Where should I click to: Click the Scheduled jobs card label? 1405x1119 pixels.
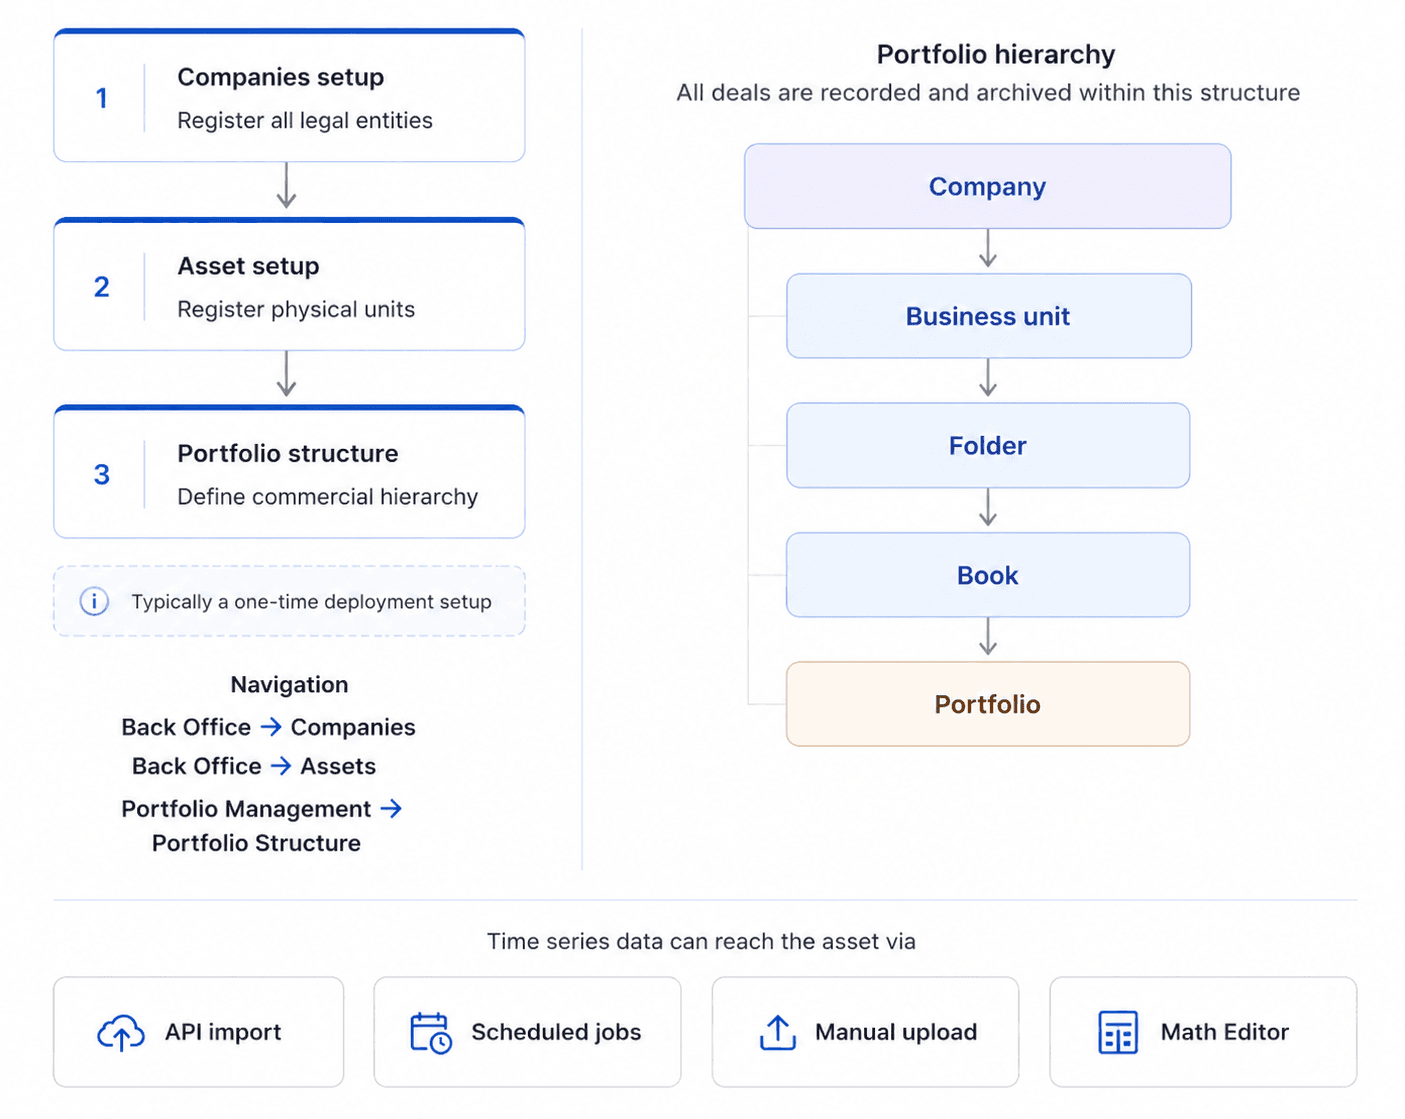pos(556,1032)
